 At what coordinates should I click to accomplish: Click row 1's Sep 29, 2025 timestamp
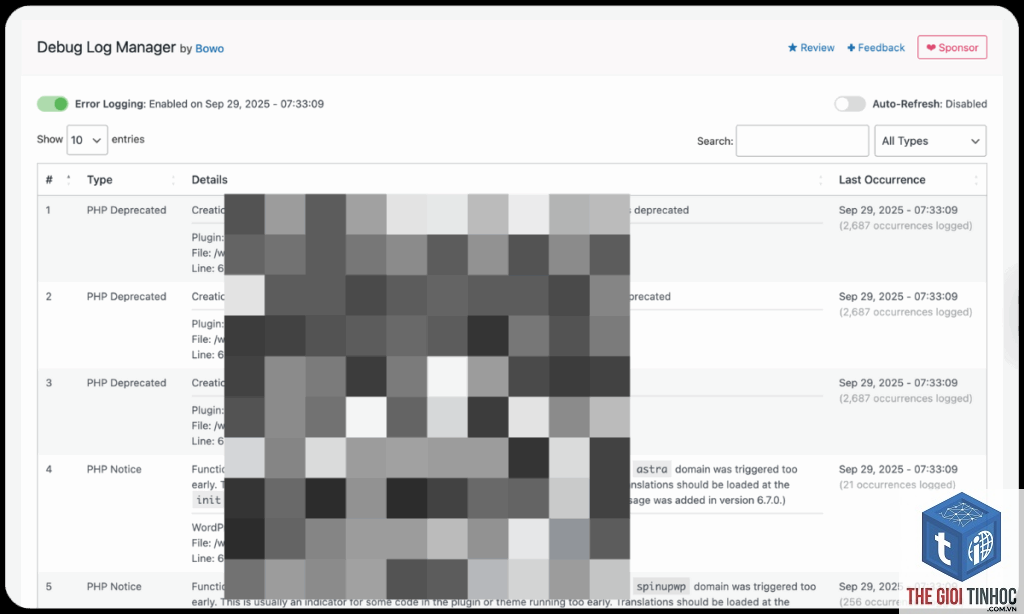[x=898, y=210]
